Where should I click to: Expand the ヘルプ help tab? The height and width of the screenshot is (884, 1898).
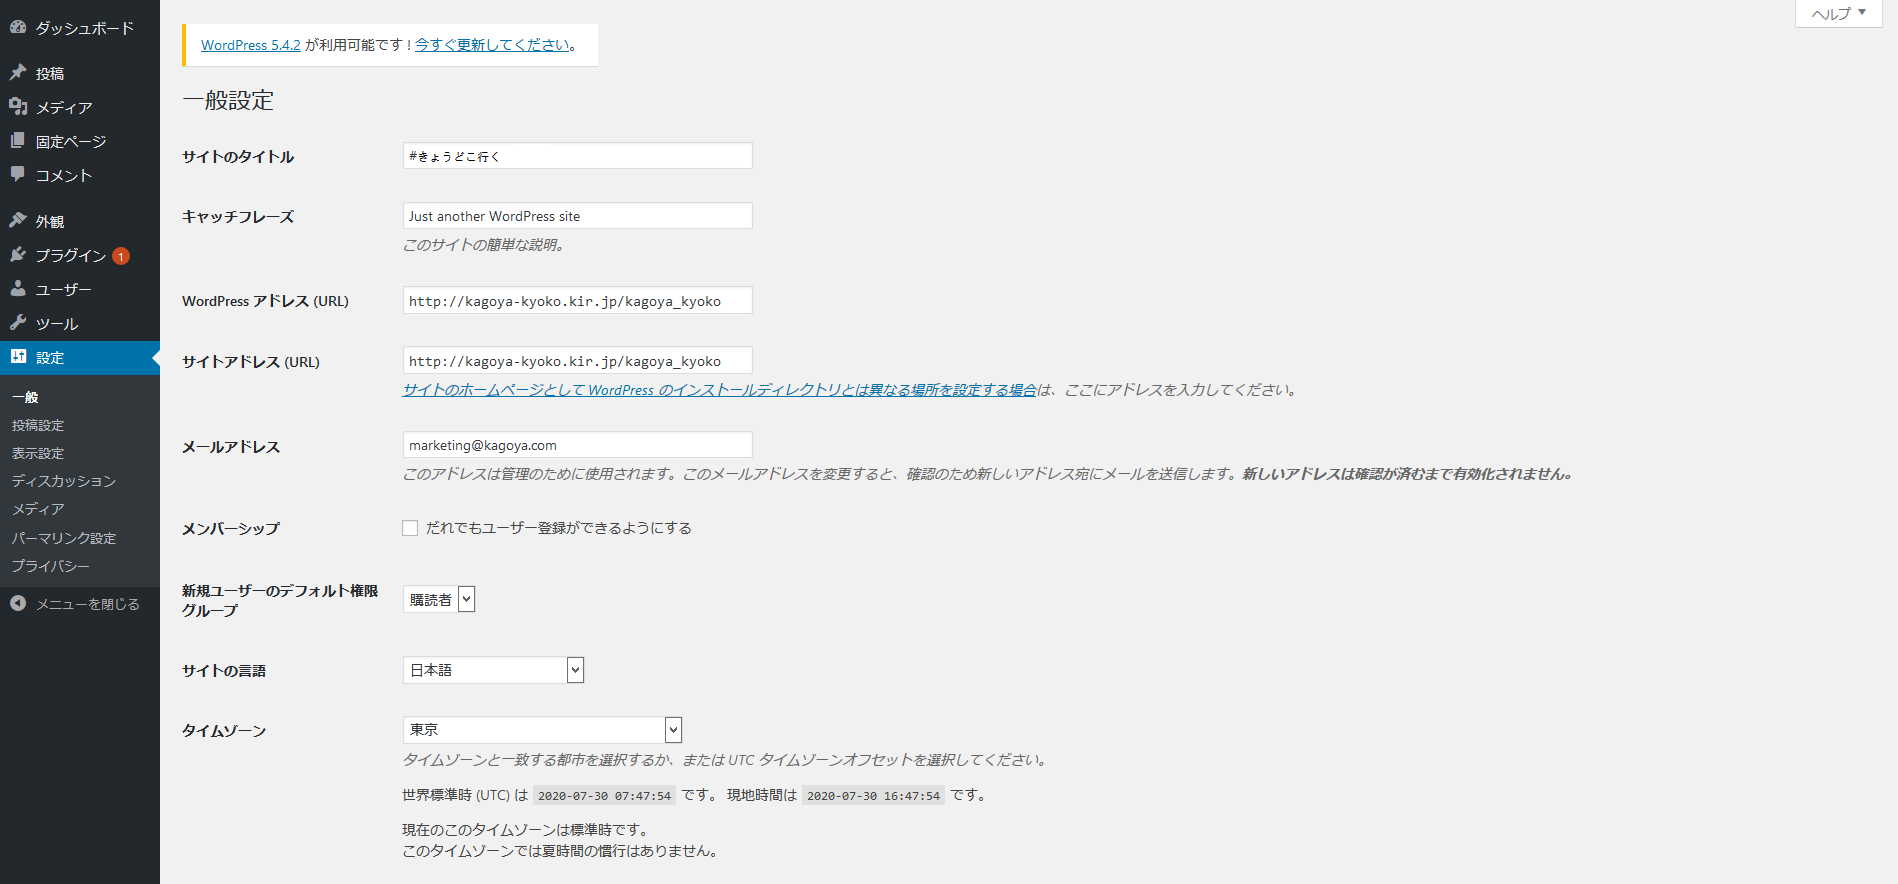coord(1838,14)
